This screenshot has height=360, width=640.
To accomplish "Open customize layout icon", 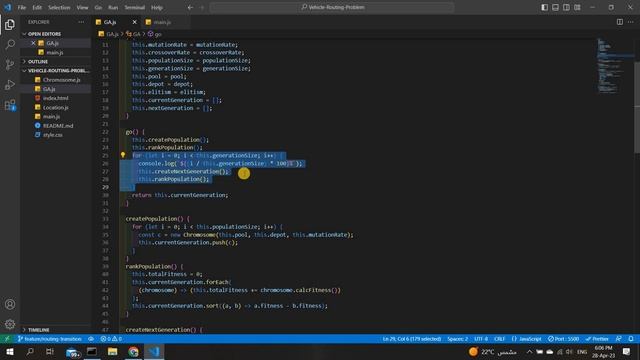I will (x=577, y=7).
